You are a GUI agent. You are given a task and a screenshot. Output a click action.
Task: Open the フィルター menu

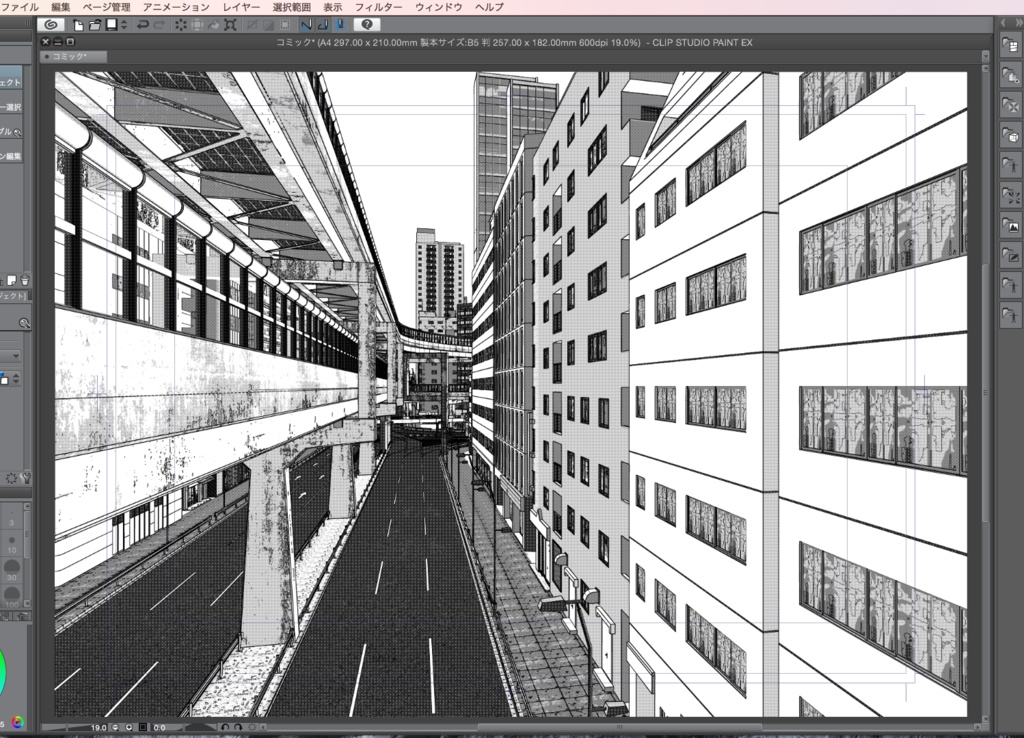click(378, 6)
